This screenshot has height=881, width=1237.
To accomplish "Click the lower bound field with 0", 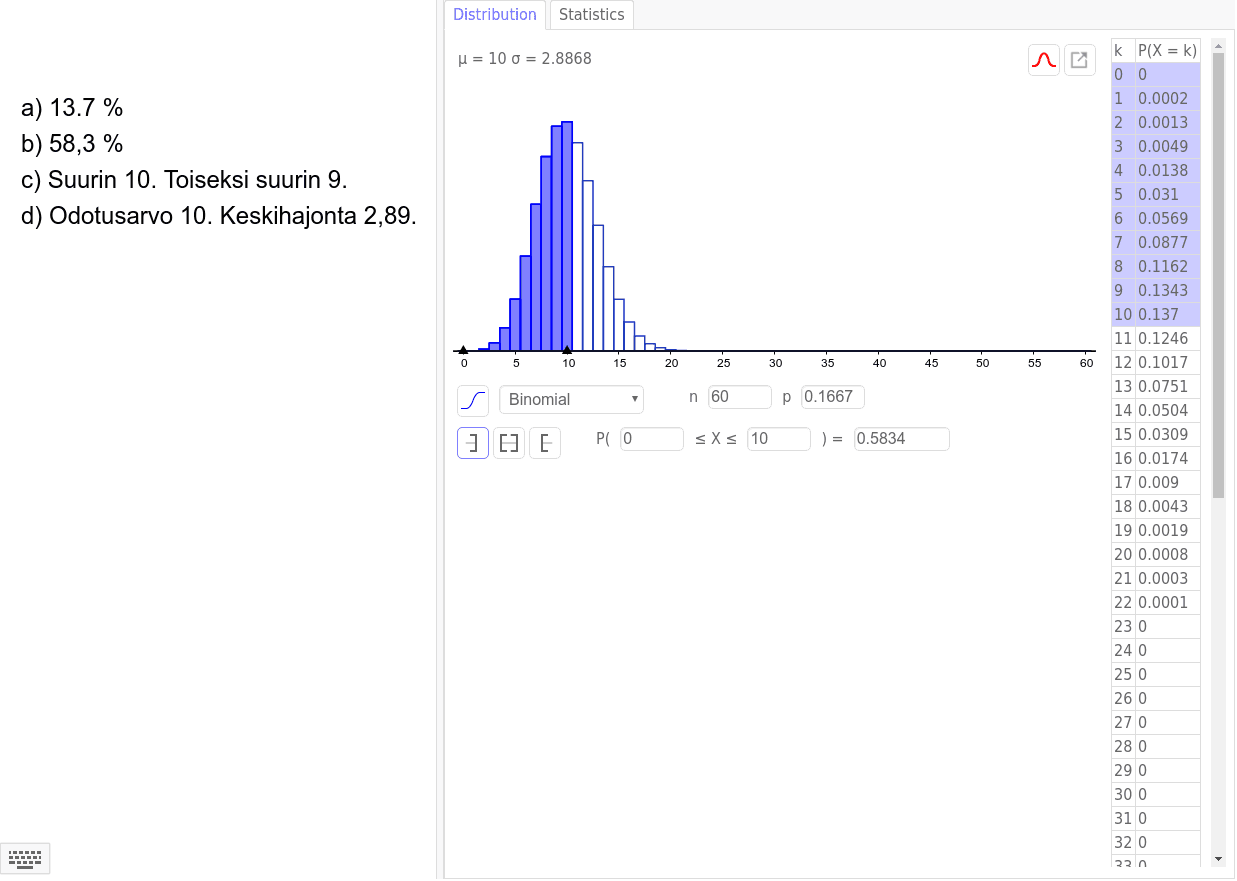I will point(652,438).
